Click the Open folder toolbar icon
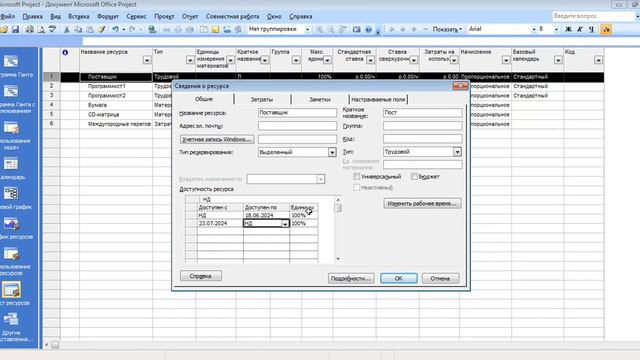640x360 pixels. click(4, 29)
